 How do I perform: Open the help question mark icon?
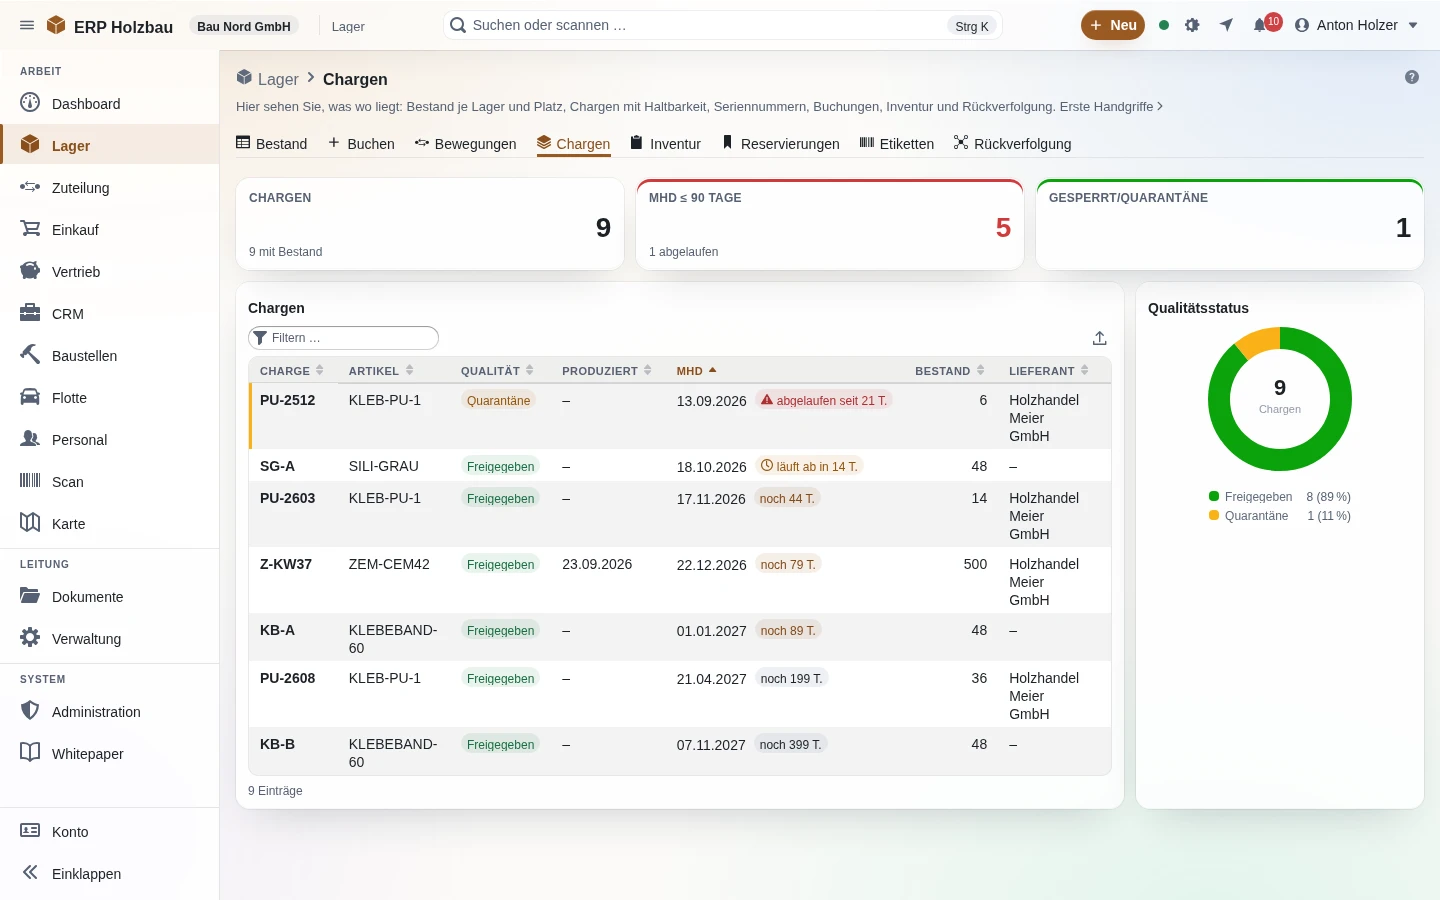(1412, 77)
